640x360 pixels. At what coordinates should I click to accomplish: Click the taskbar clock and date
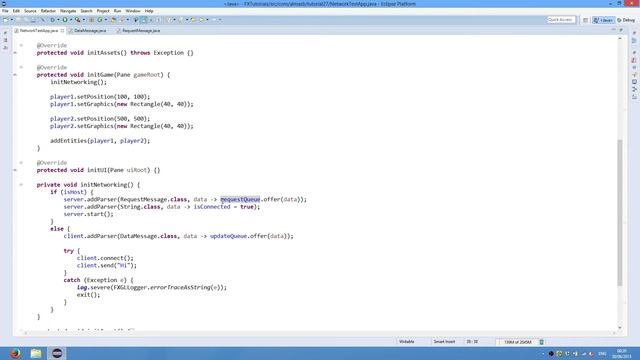(x=622, y=353)
